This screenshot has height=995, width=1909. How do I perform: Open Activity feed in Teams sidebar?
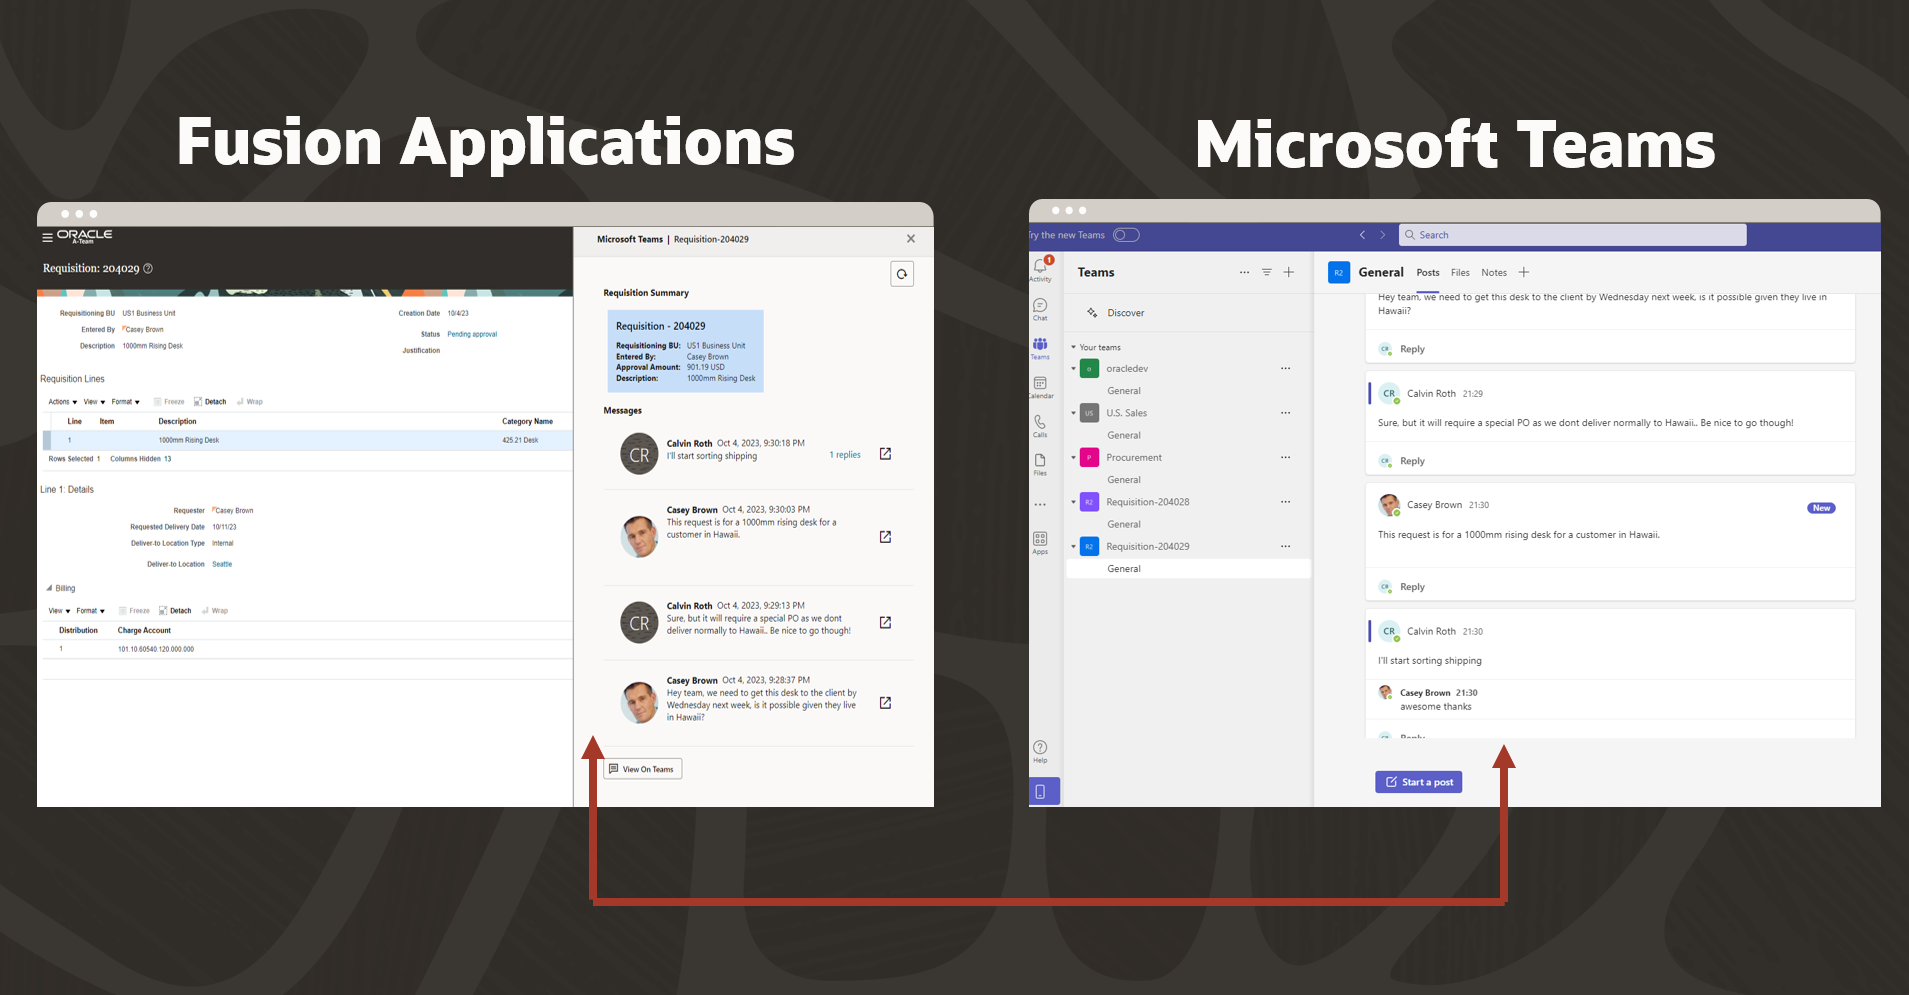point(1040,269)
